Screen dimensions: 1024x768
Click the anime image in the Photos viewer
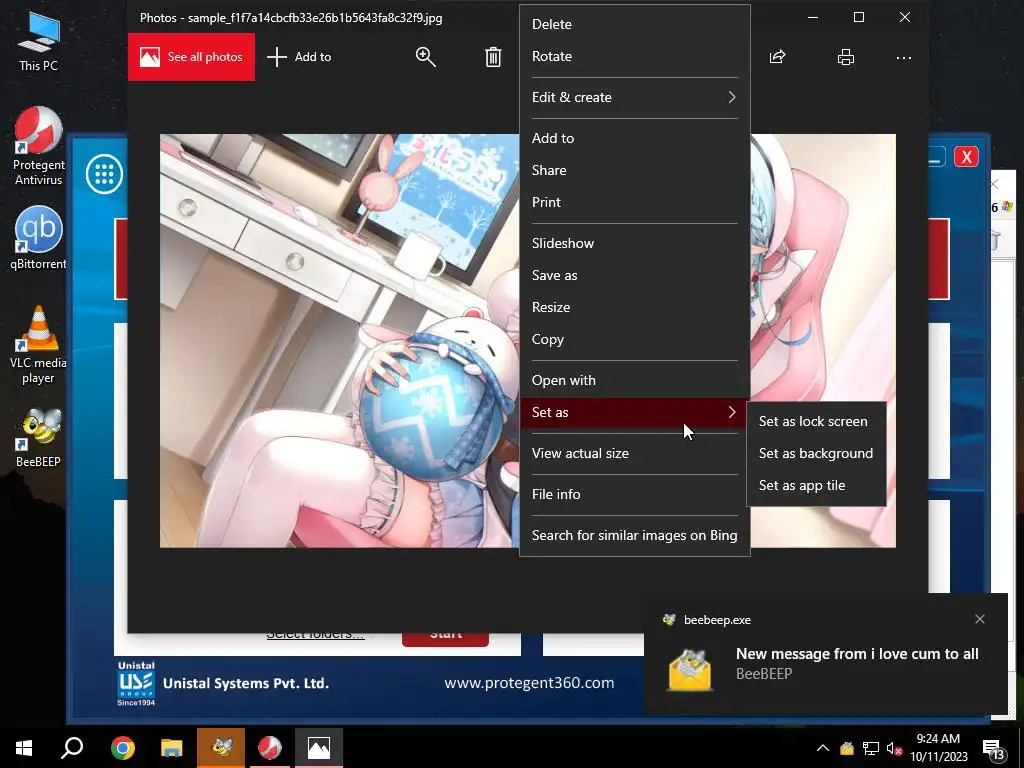340,340
